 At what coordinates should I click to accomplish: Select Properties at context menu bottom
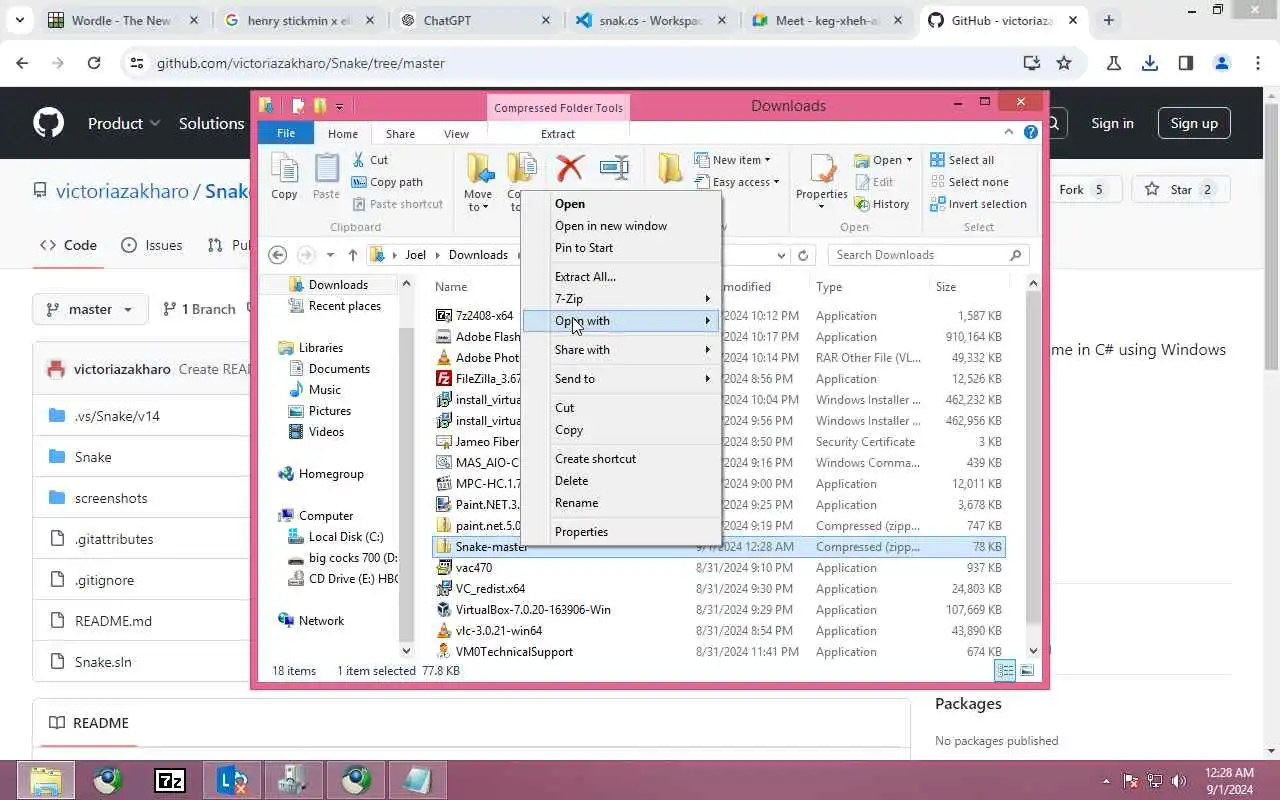(621, 532)
